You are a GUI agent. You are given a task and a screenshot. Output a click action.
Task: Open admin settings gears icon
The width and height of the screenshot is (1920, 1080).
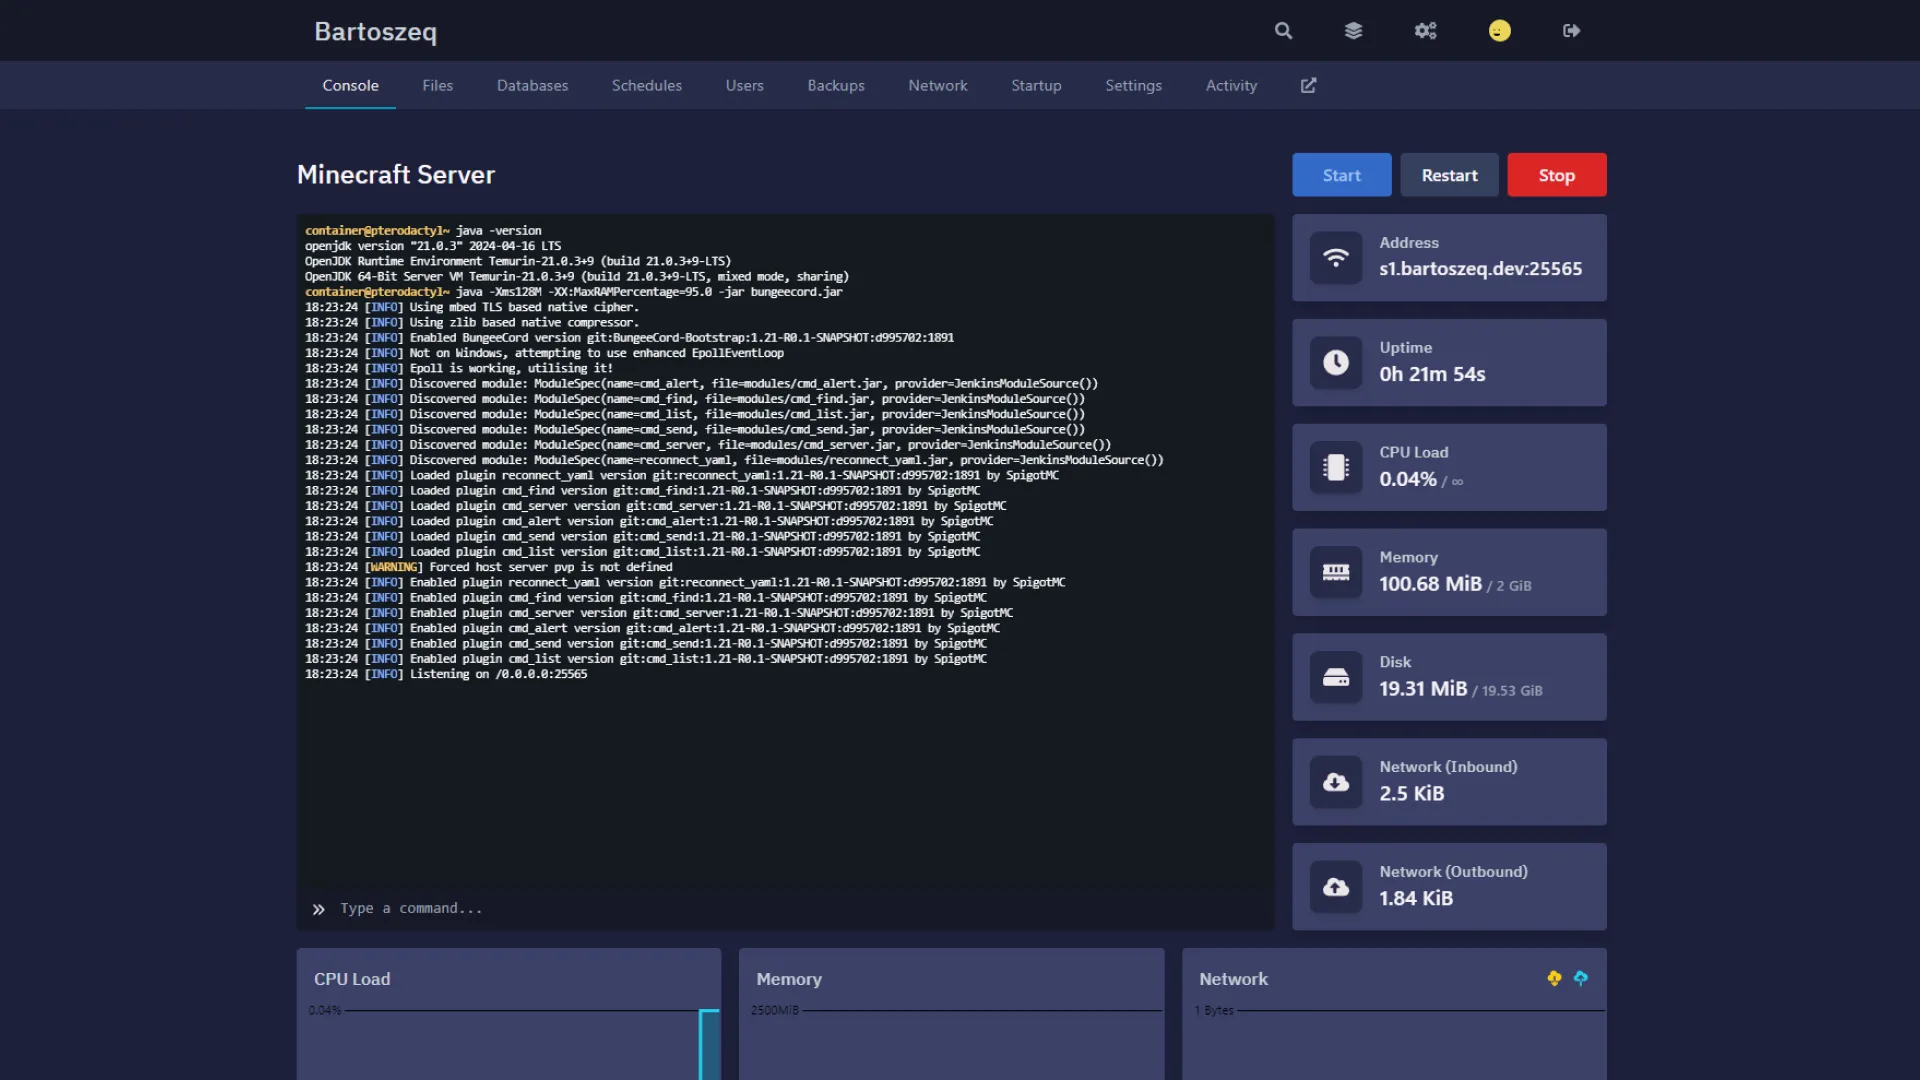1425,31
